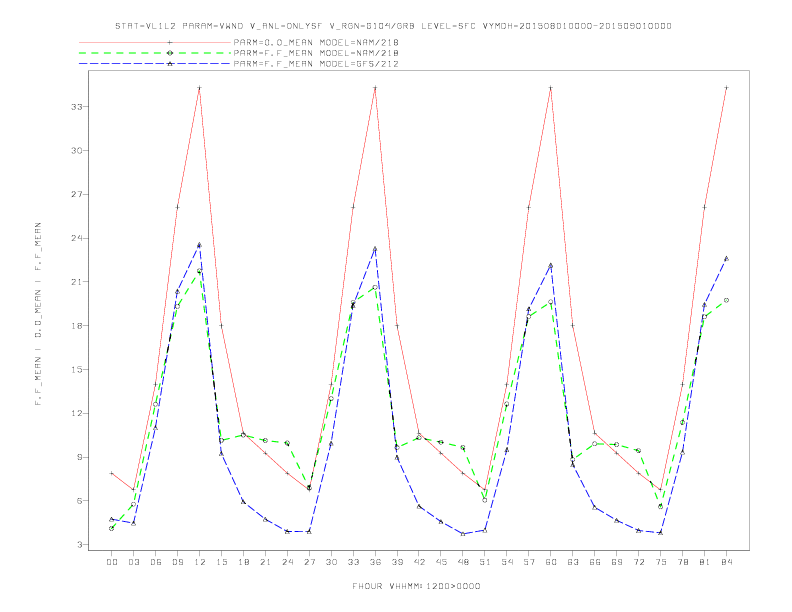
Task: Click y-axis tick label 33
Action: [x=77, y=107]
